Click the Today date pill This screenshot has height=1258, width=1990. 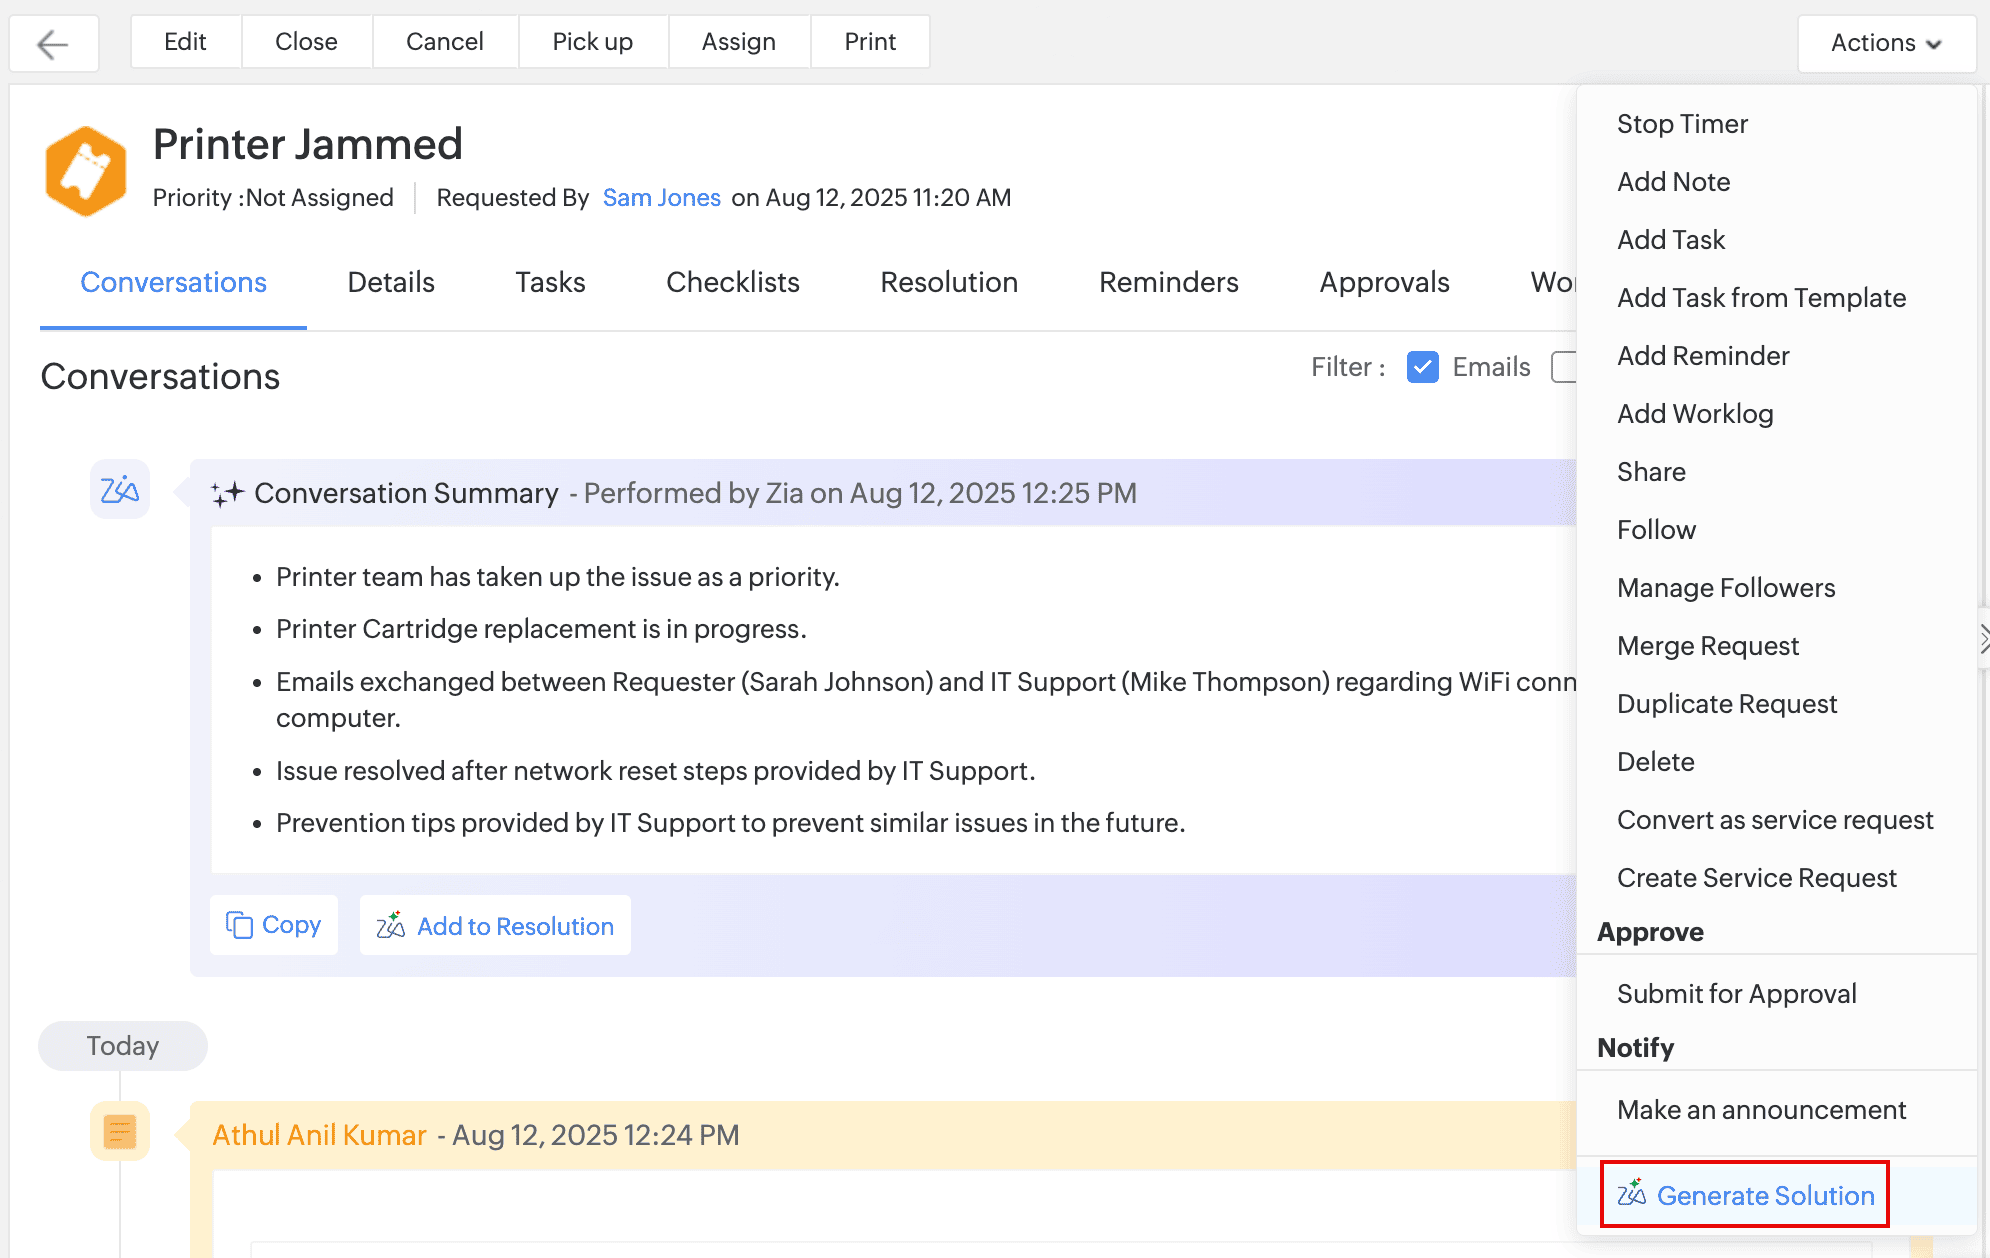[x=122, y=1045]
